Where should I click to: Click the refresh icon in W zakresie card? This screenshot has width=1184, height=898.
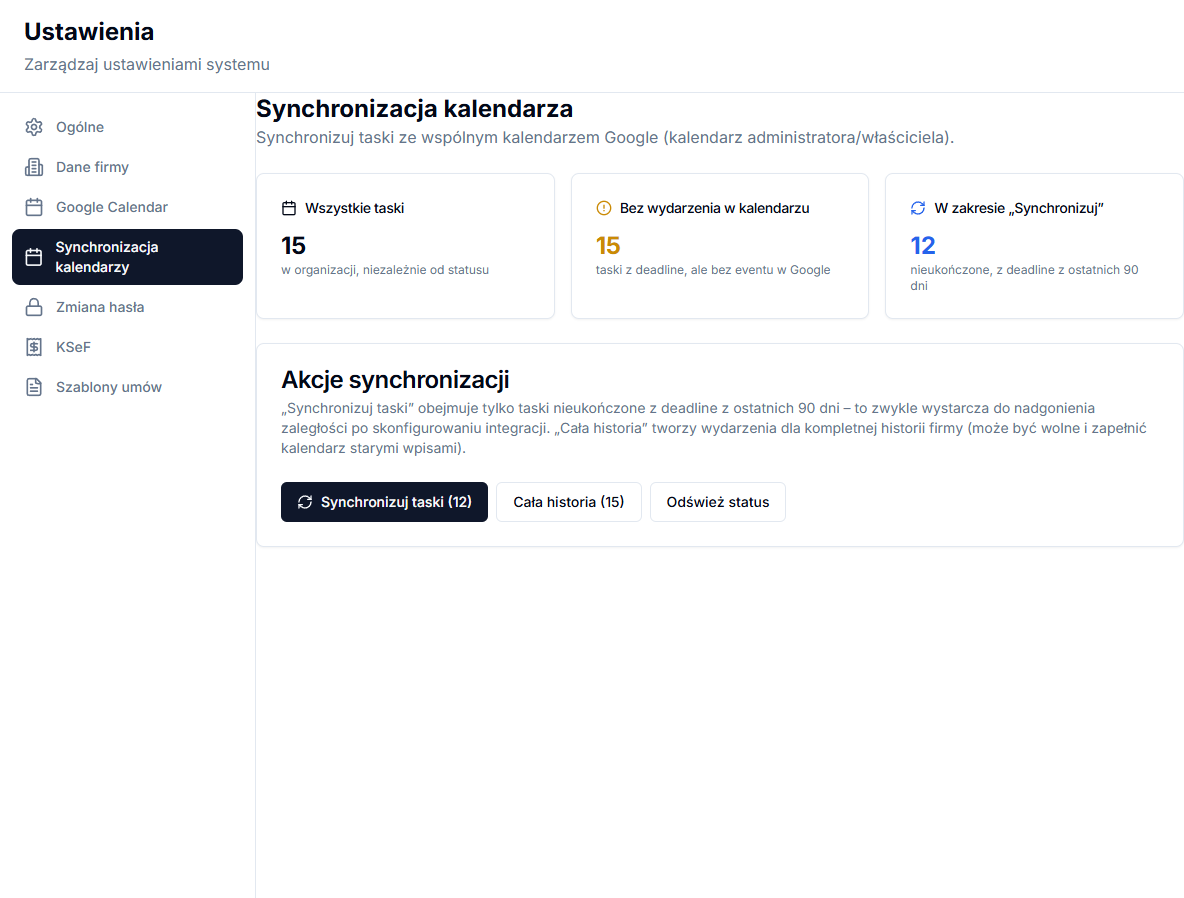917,208
